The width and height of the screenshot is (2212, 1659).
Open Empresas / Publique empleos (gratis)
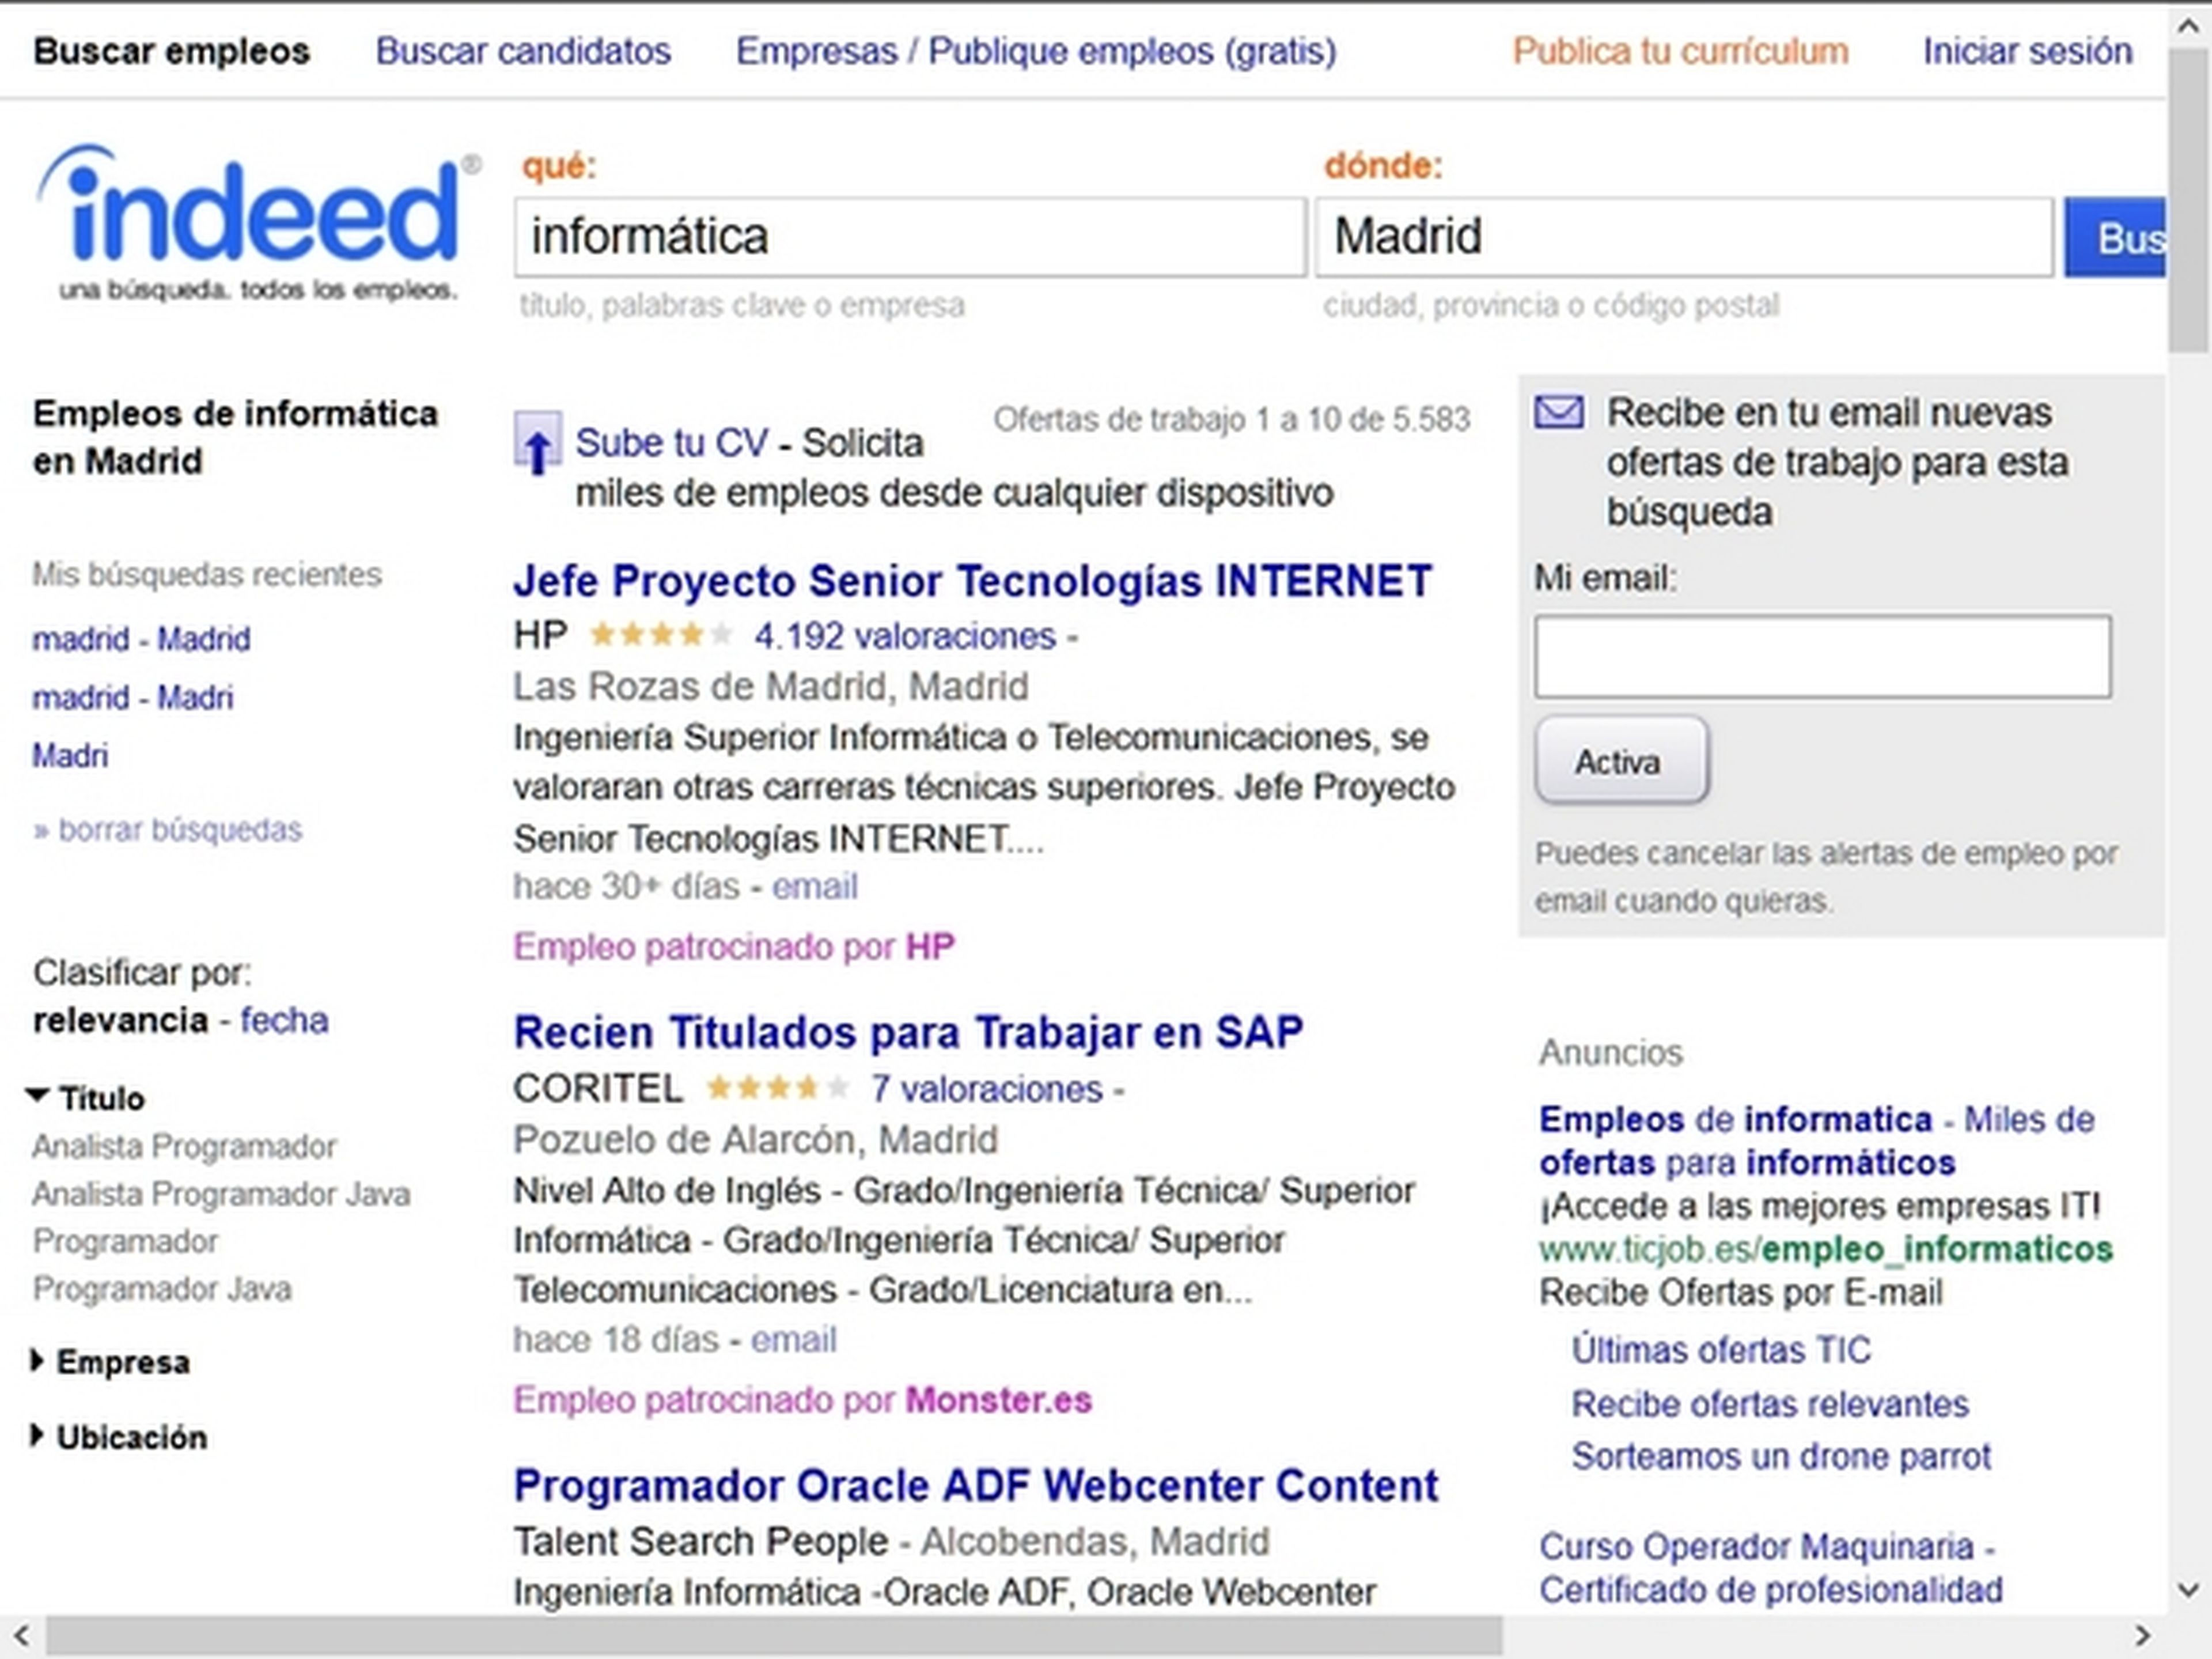point(1036,51)
